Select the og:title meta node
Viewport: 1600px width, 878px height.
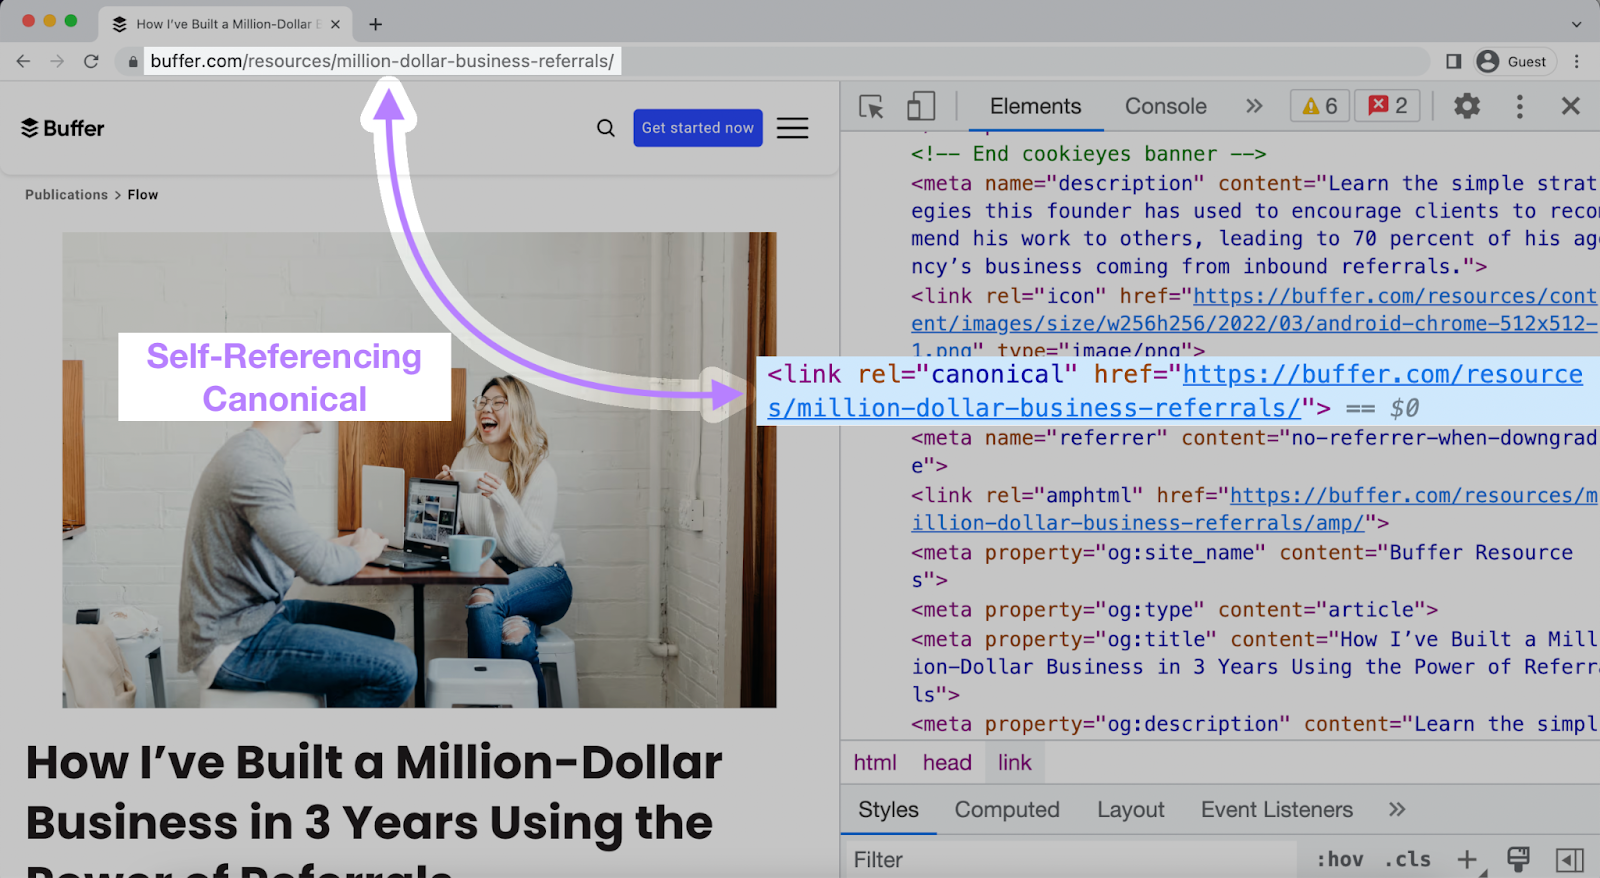click(1254, 667)
